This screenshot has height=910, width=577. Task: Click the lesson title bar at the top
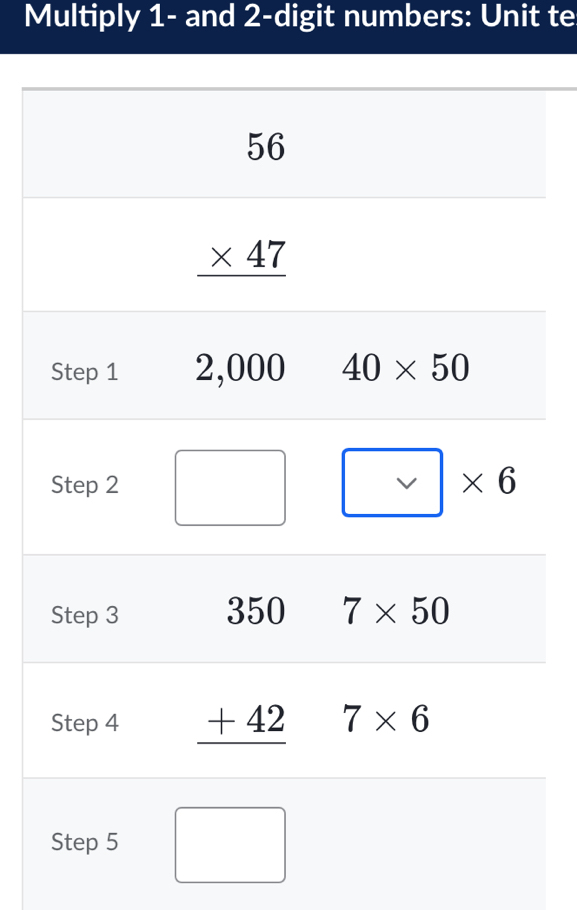[x=288, y=17]
